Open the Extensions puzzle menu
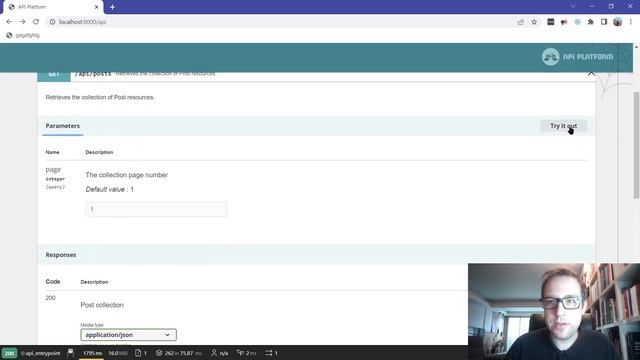Image resolution: width=640 pixels, height=360 pixels. coord(591,22)
